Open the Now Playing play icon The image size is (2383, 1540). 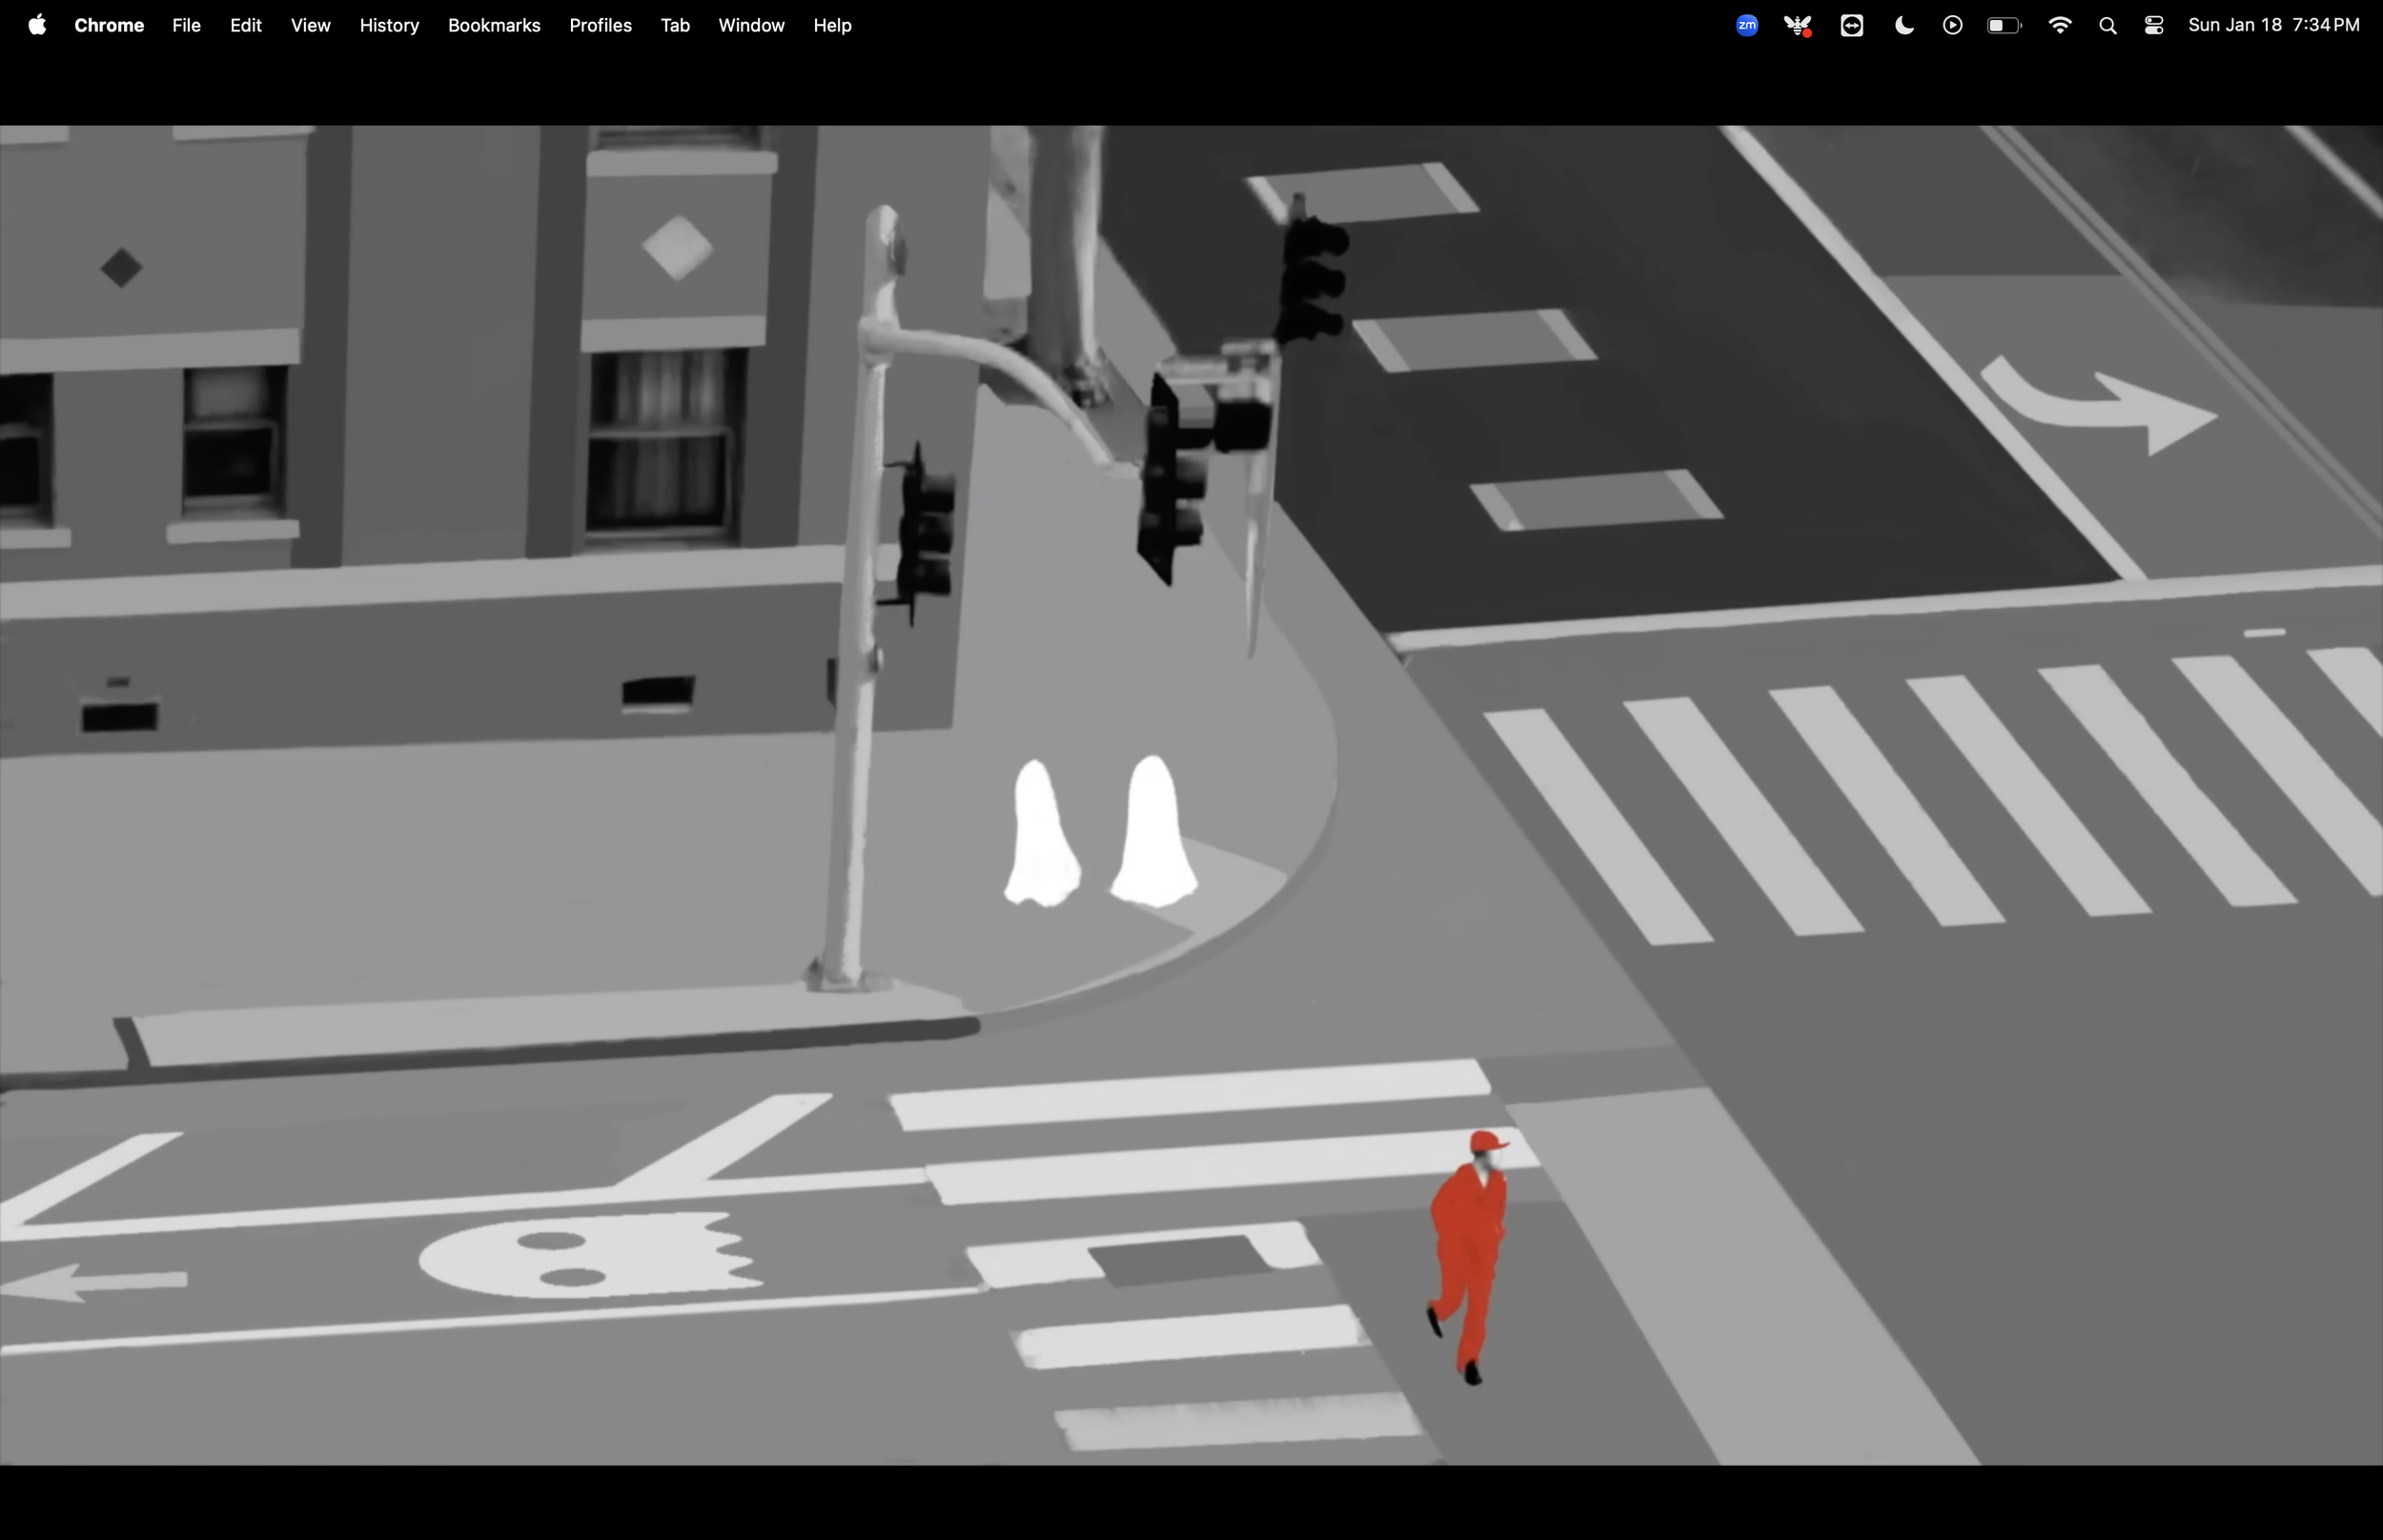[x=1953, y=26]
